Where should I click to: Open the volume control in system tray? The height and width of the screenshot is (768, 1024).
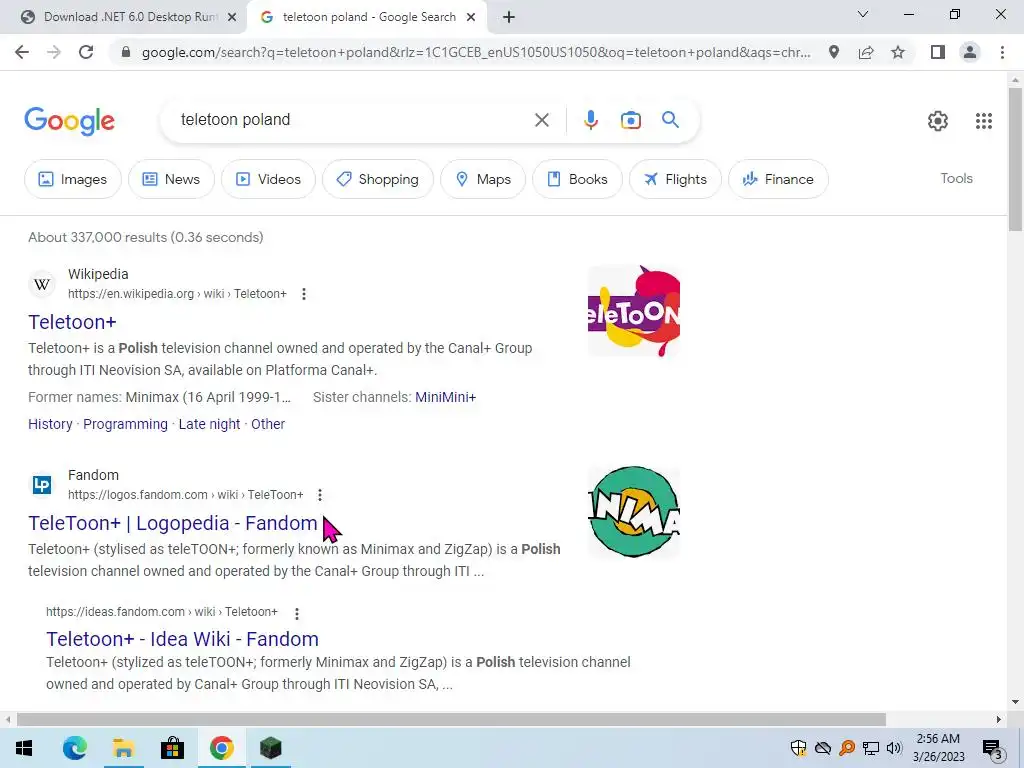pyautogui.click(x=893, y=748)
